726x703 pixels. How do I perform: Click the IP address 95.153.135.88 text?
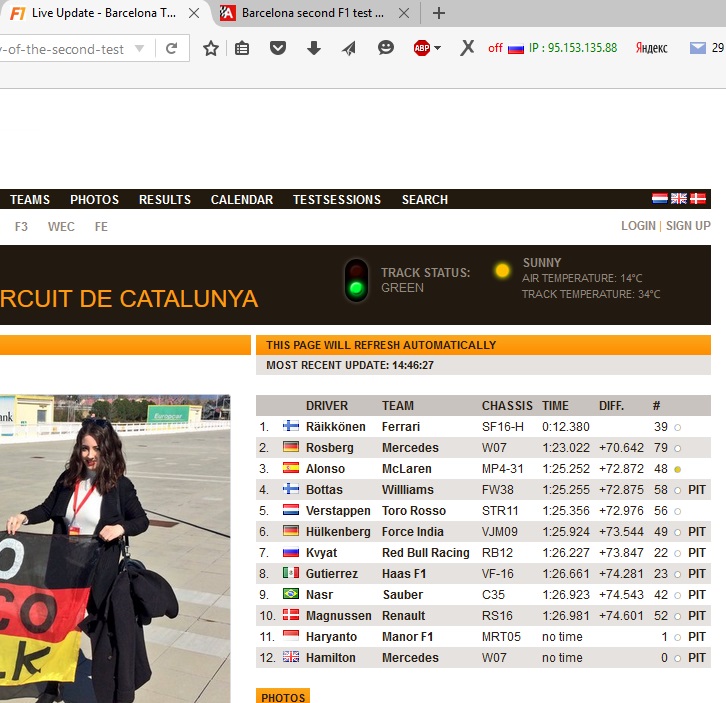click(573, 48)
